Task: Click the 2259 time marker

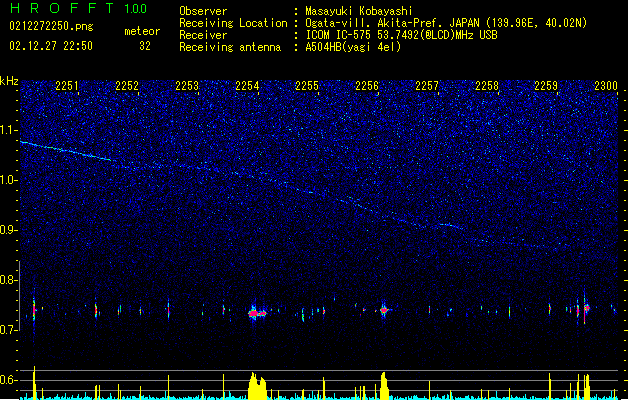Action: 546,86
